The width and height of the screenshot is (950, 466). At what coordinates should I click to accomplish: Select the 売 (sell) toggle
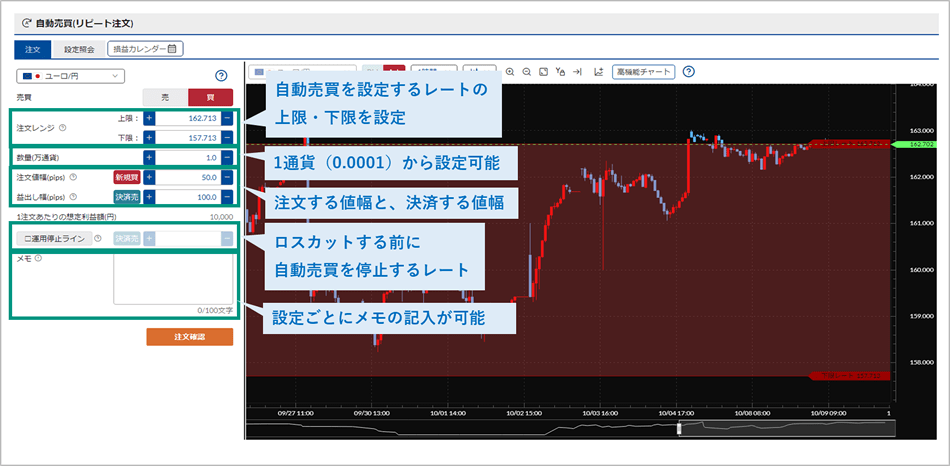165,97
